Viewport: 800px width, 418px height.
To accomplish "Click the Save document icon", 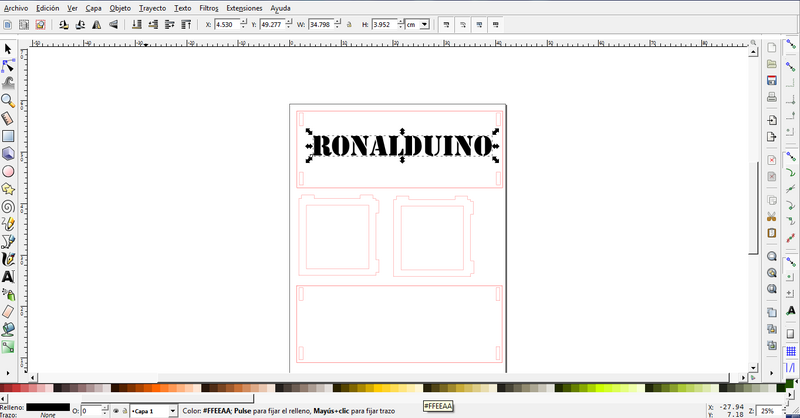I will [x=771, y=82].
